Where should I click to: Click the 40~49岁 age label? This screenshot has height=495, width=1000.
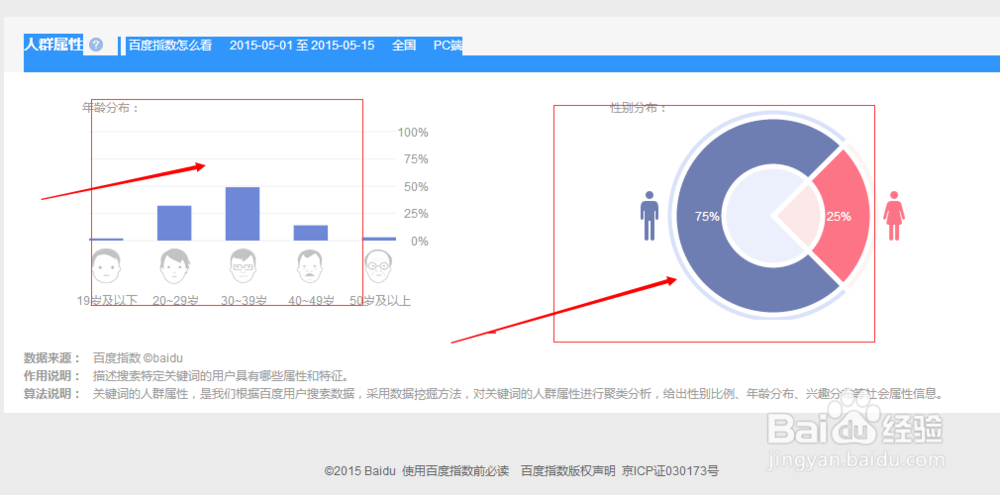[311, 300]
